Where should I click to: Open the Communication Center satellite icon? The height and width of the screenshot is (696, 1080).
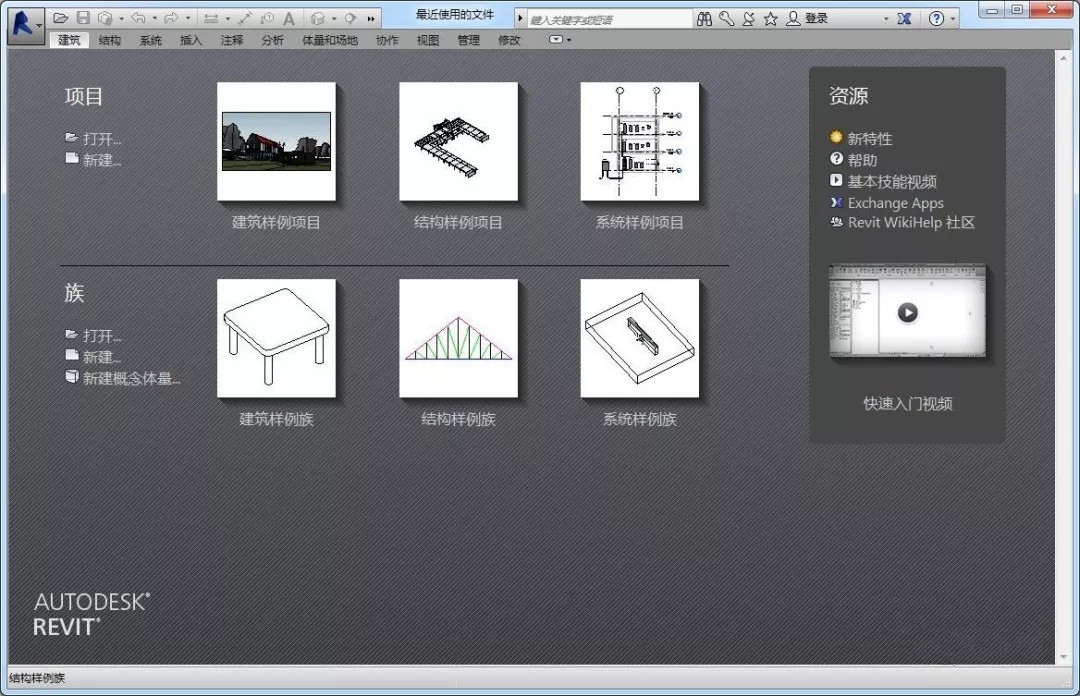749,19
